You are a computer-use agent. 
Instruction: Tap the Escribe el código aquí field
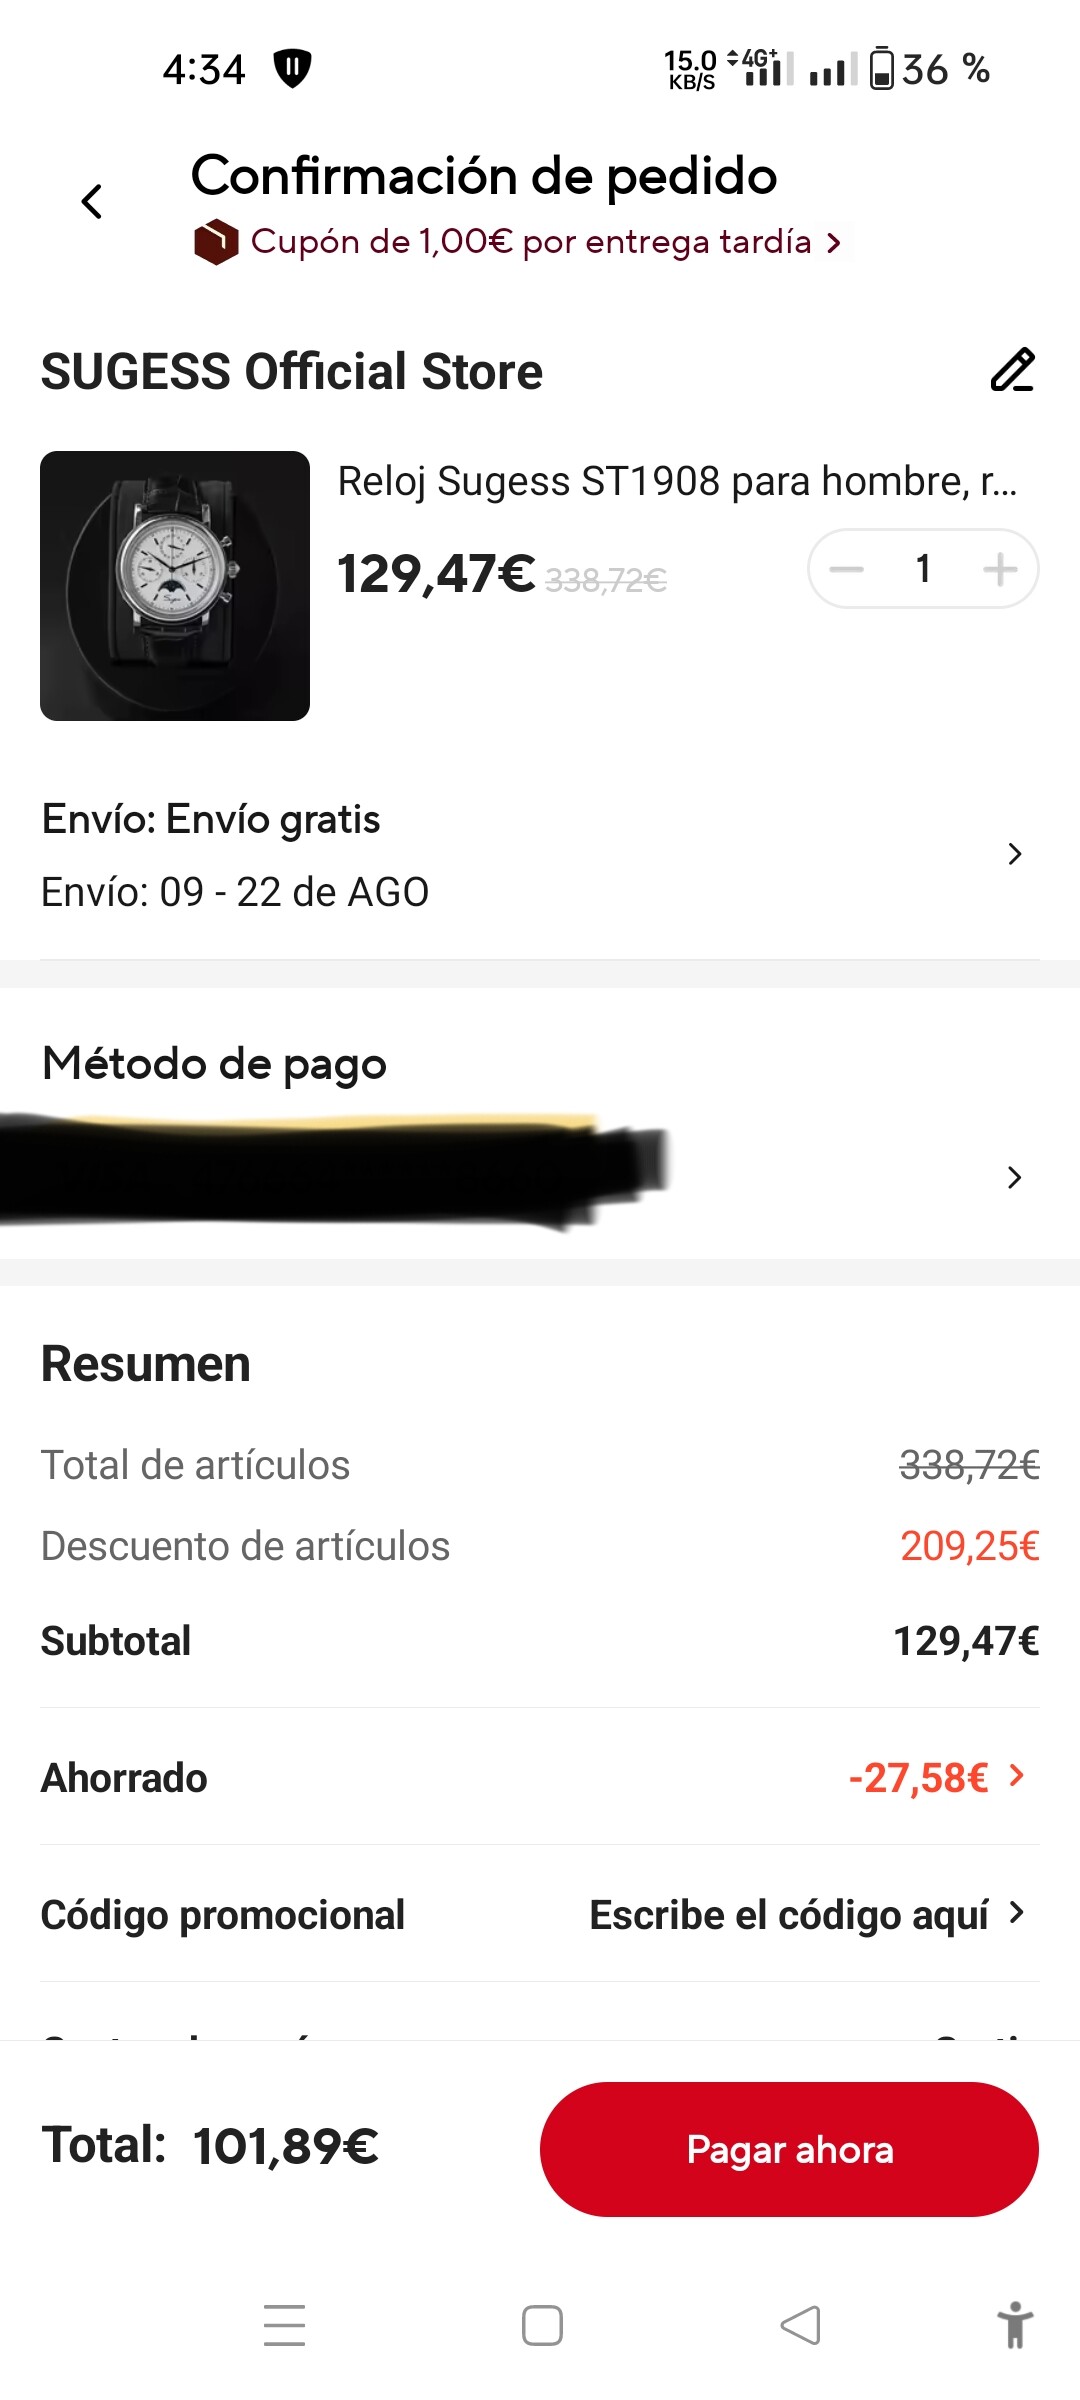[x=788, y=1915]
